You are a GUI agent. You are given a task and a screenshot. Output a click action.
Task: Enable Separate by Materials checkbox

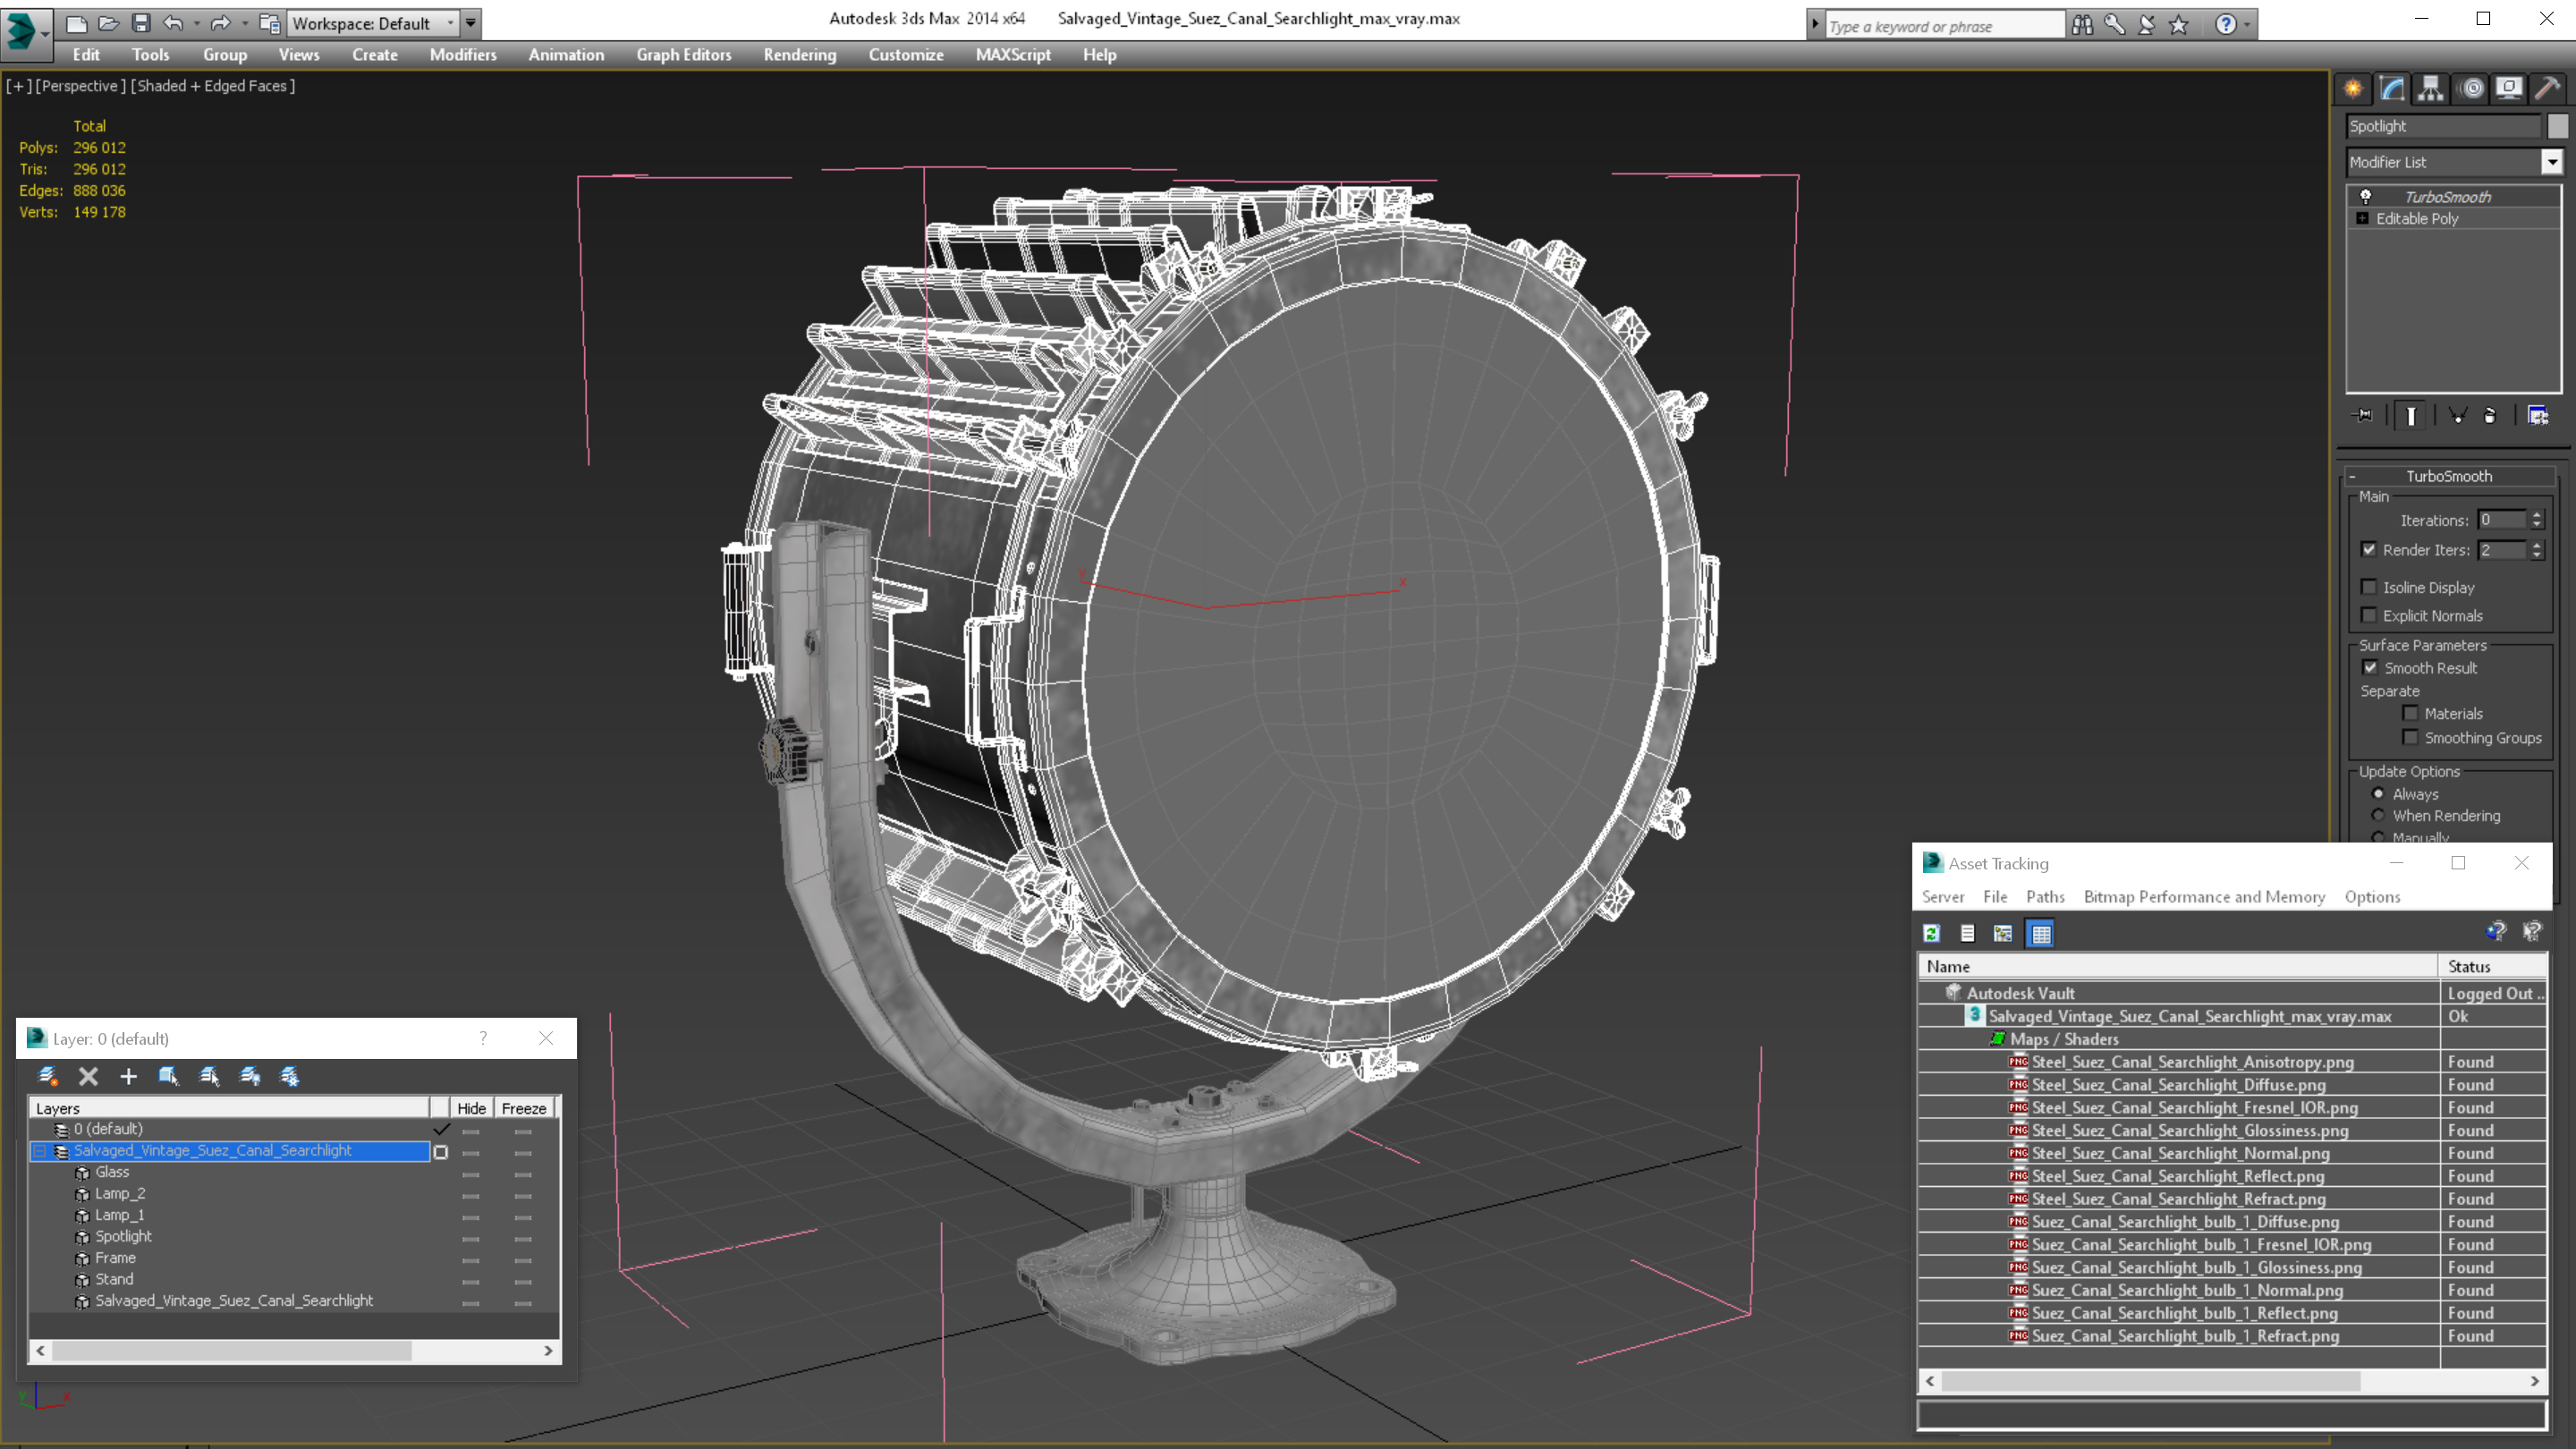tap(2410, 713)
